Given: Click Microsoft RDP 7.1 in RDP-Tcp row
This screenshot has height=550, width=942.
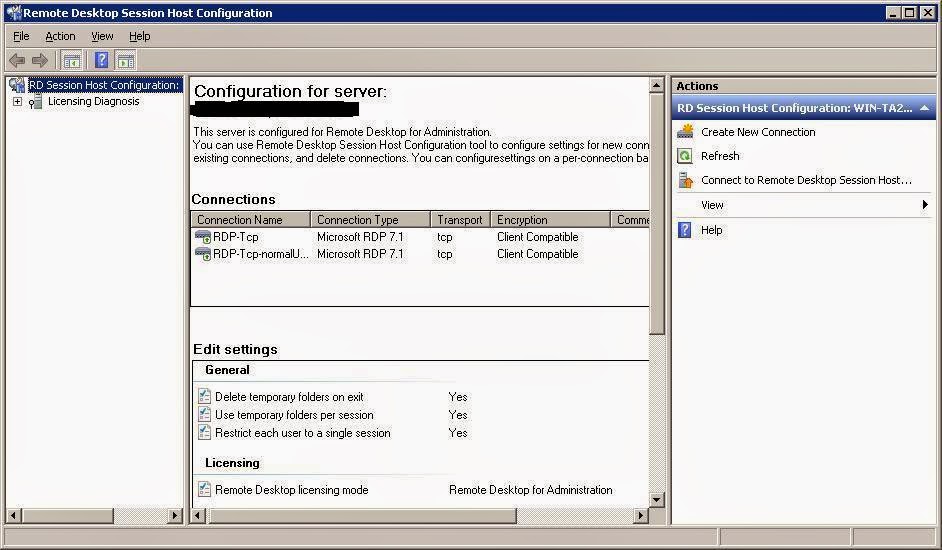Looking at the screenshot, I should (x=360, y=237).
